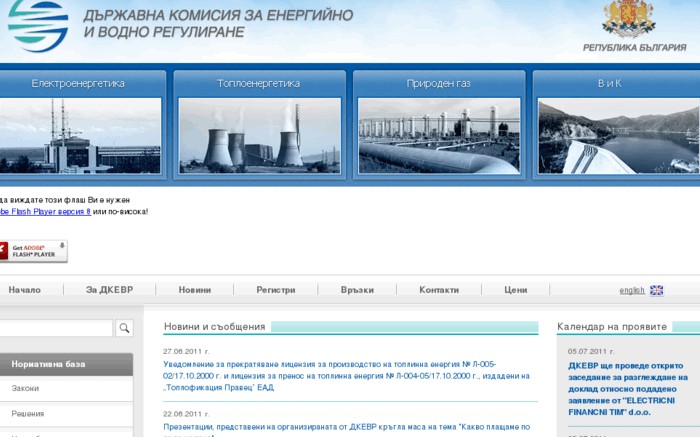Viewport: 700px width, 437px height.
Task: Click the Republic of Bulgaria coat of arms
Action: click(x=628, y=19)
